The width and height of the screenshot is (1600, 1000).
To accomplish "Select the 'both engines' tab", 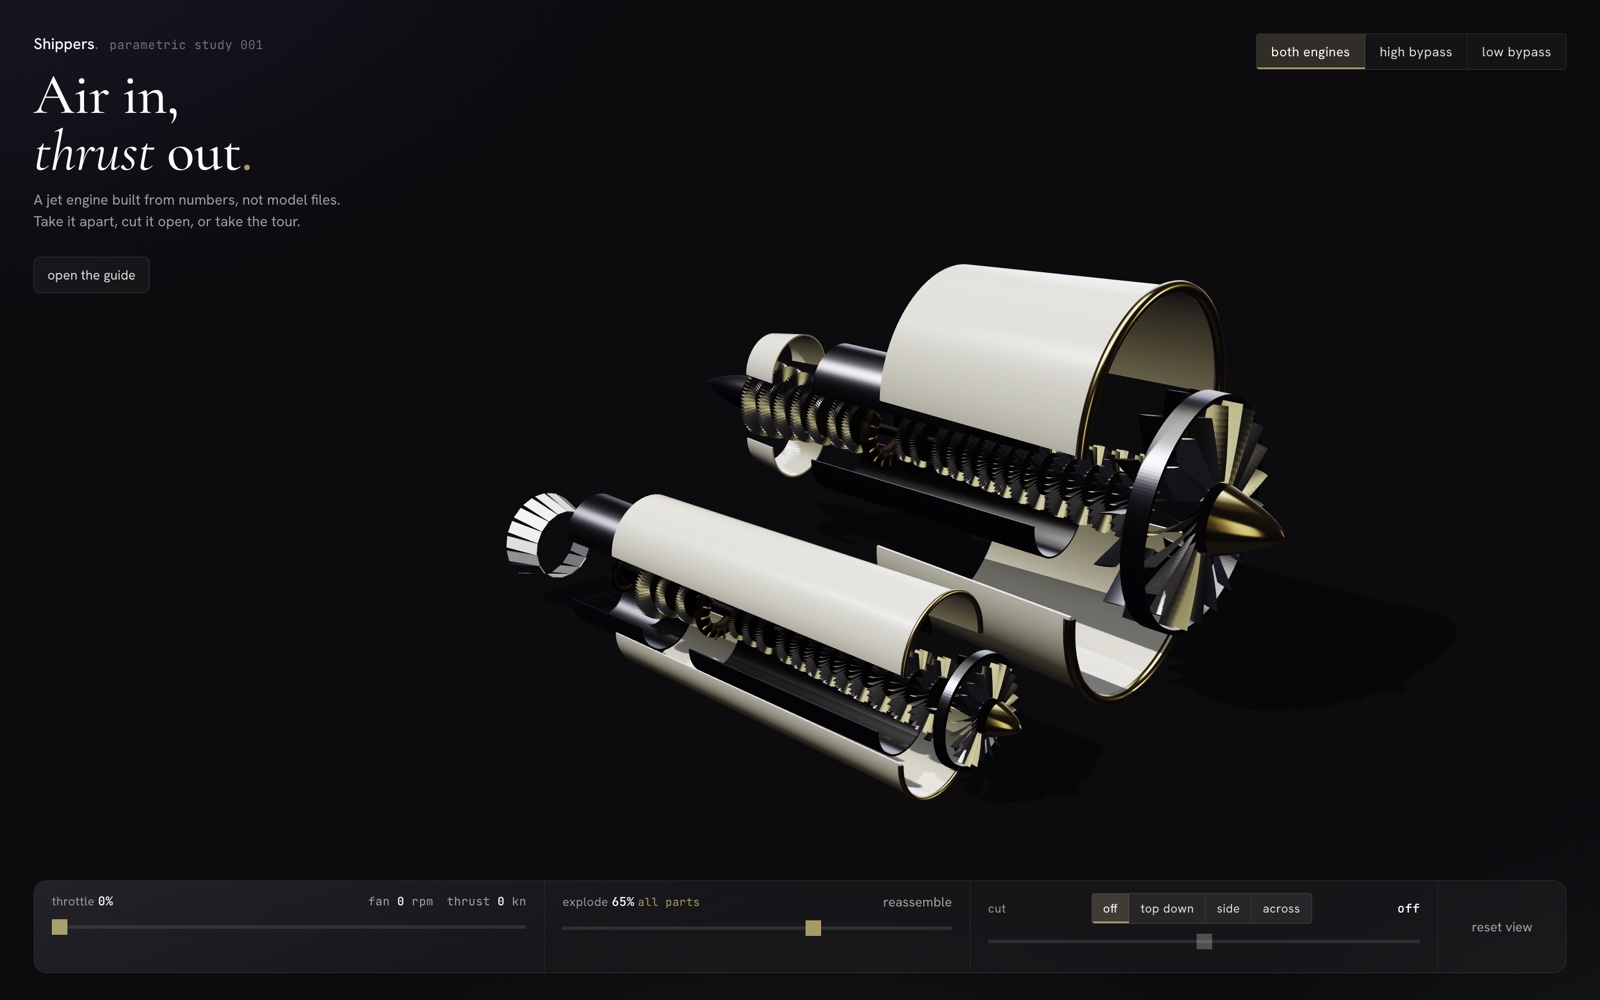I will (x=1310, y=52).
